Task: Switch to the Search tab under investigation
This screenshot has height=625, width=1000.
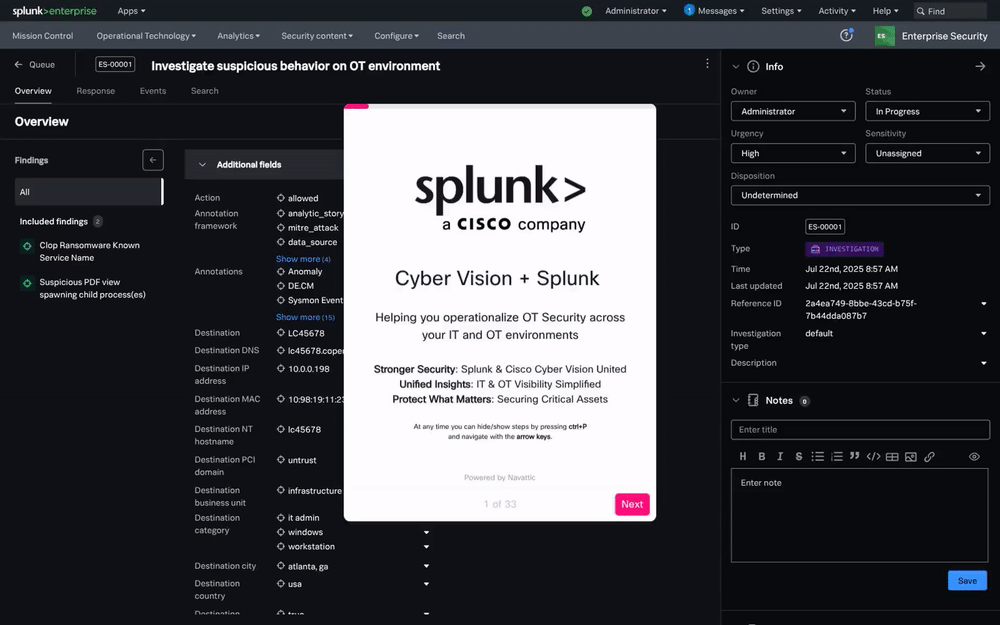Action: pyautogui.click(x=205, y=91)
